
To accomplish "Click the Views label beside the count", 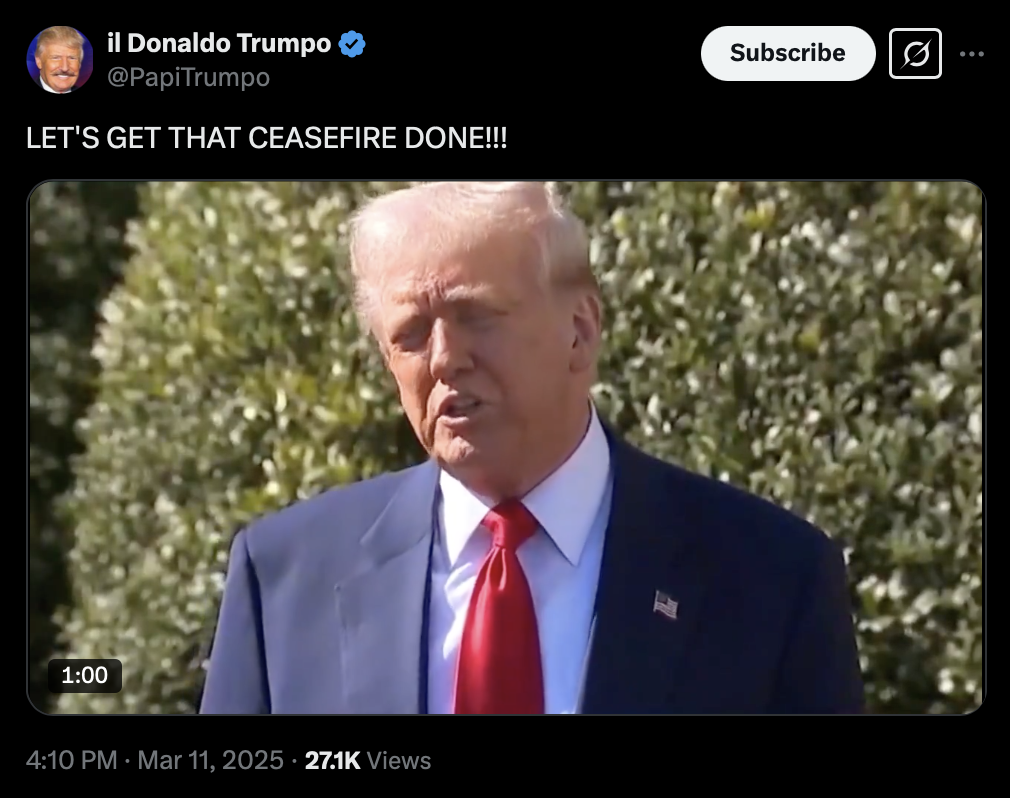I will coord(399,761).
